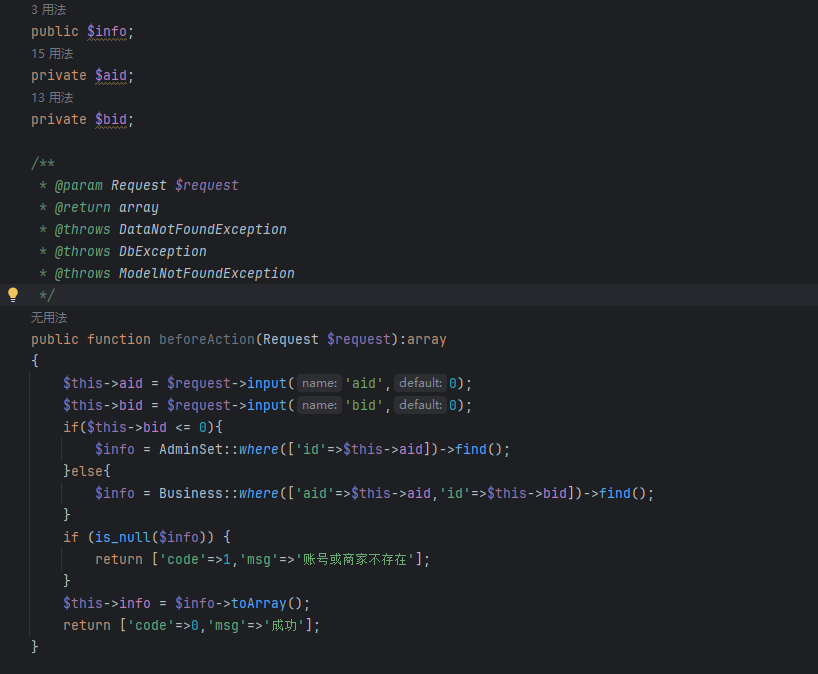Image resolution: width=818 pixels, height=674 pixels.
Task: Click the is_null function call
Action: click(x=118, y=537)
